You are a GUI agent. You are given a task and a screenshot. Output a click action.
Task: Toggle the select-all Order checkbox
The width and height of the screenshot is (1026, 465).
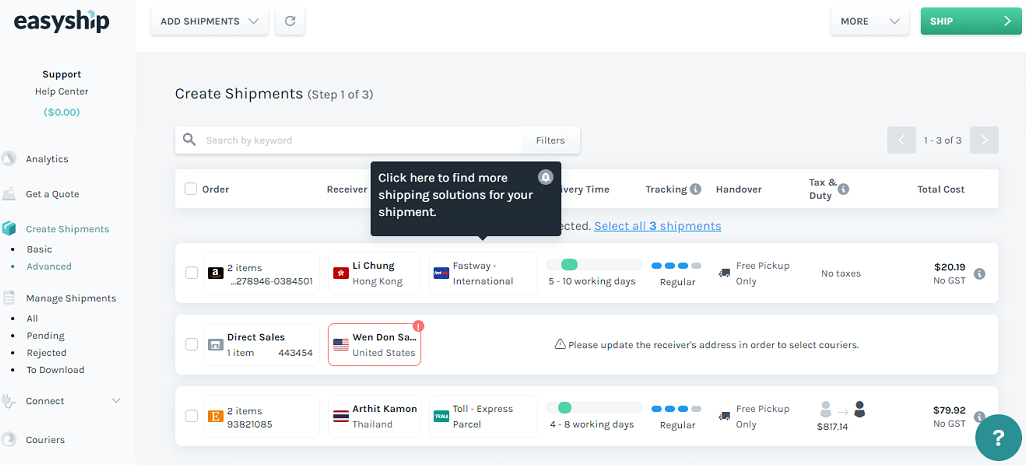tap(190, 189)
